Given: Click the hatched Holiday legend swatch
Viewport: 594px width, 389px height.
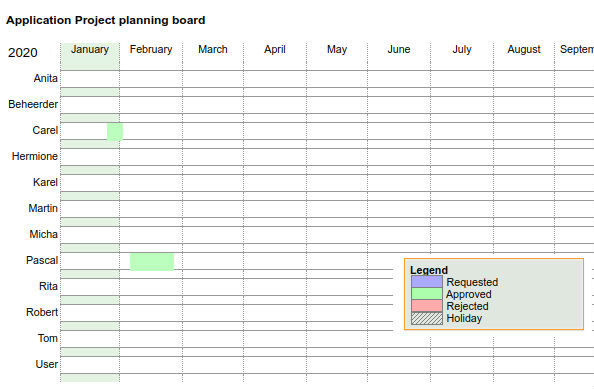Looking at the screenshot, I should tap(427, 318).
